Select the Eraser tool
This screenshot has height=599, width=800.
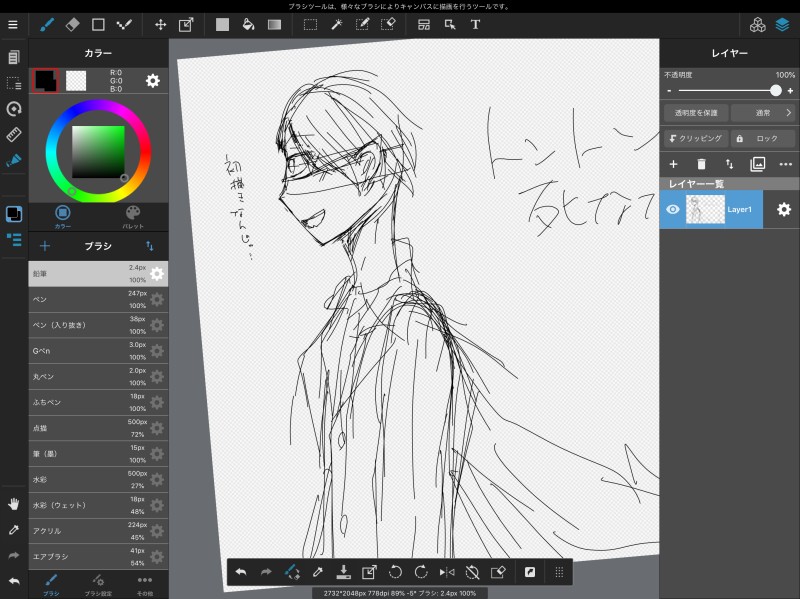(x=72, y=24)
